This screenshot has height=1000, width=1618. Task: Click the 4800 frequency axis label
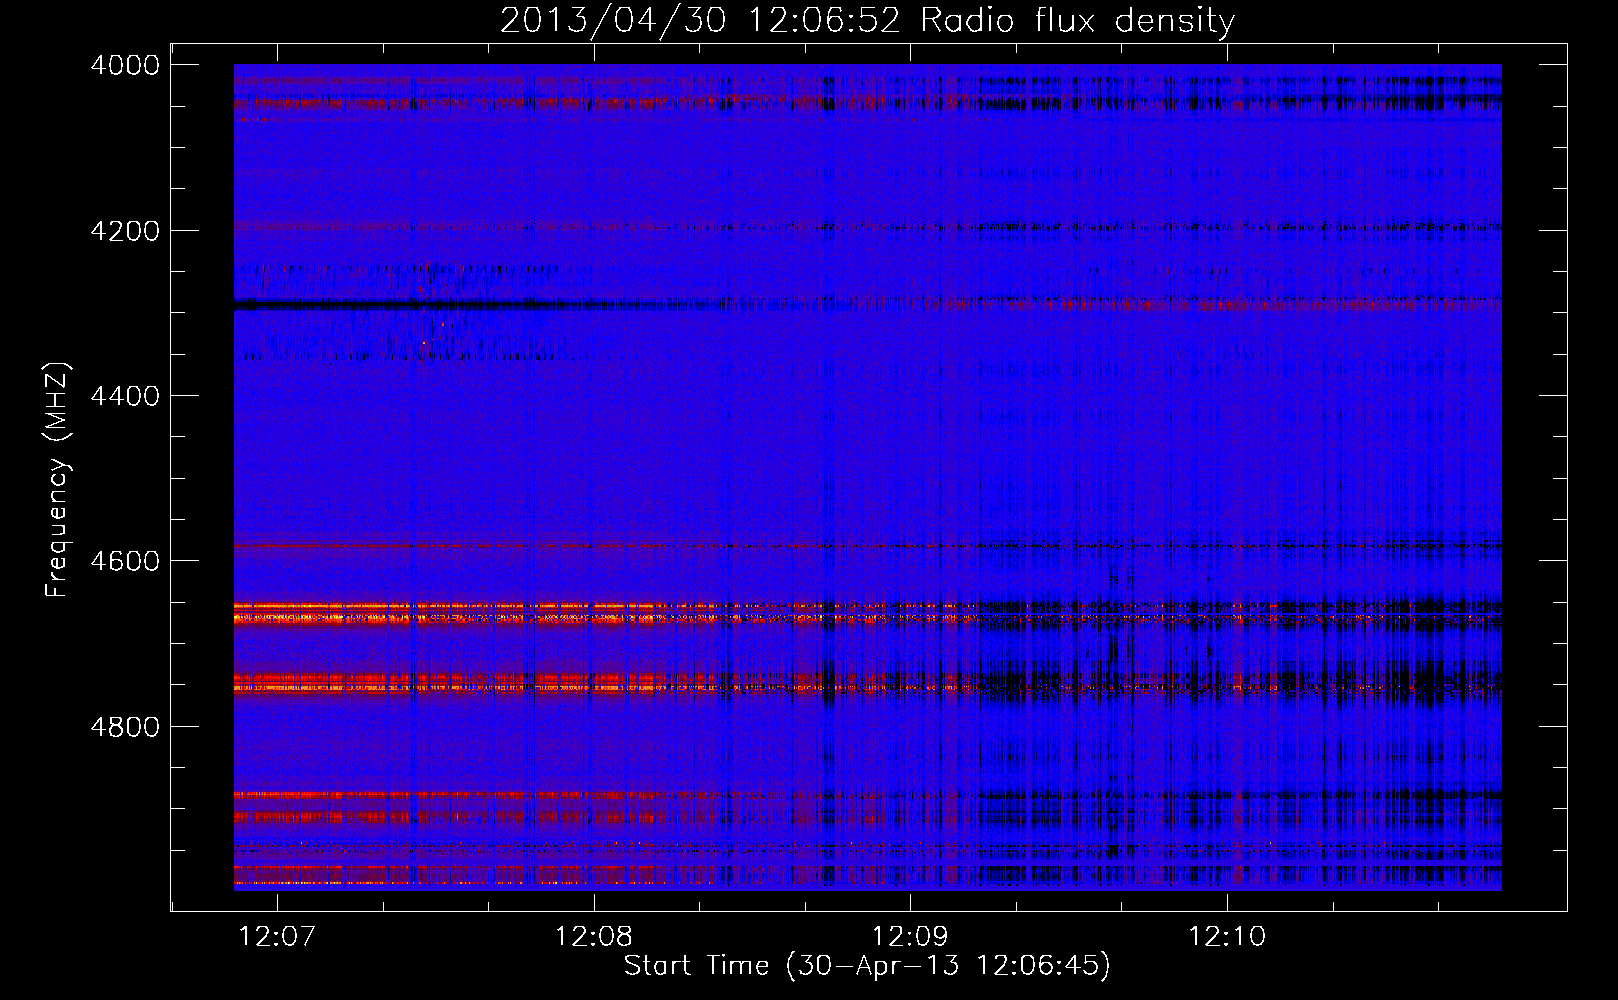tap(125, 726)
